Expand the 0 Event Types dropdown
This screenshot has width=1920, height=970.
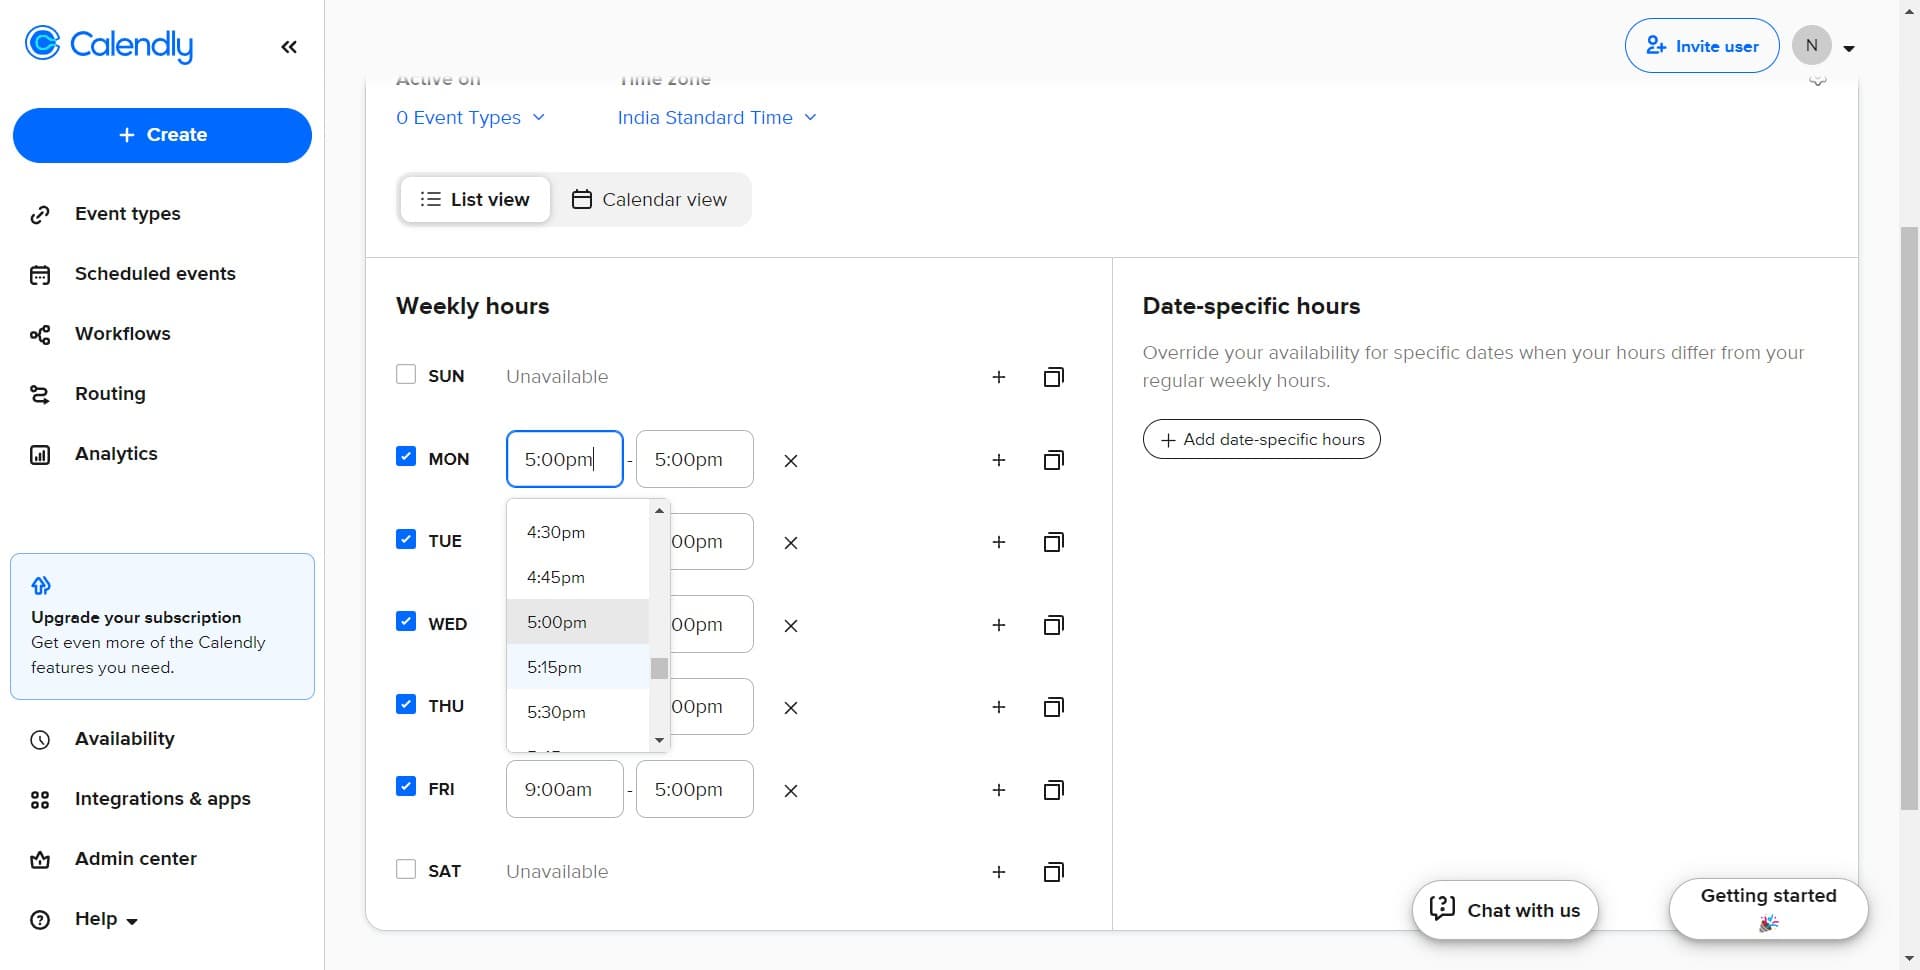470,118
